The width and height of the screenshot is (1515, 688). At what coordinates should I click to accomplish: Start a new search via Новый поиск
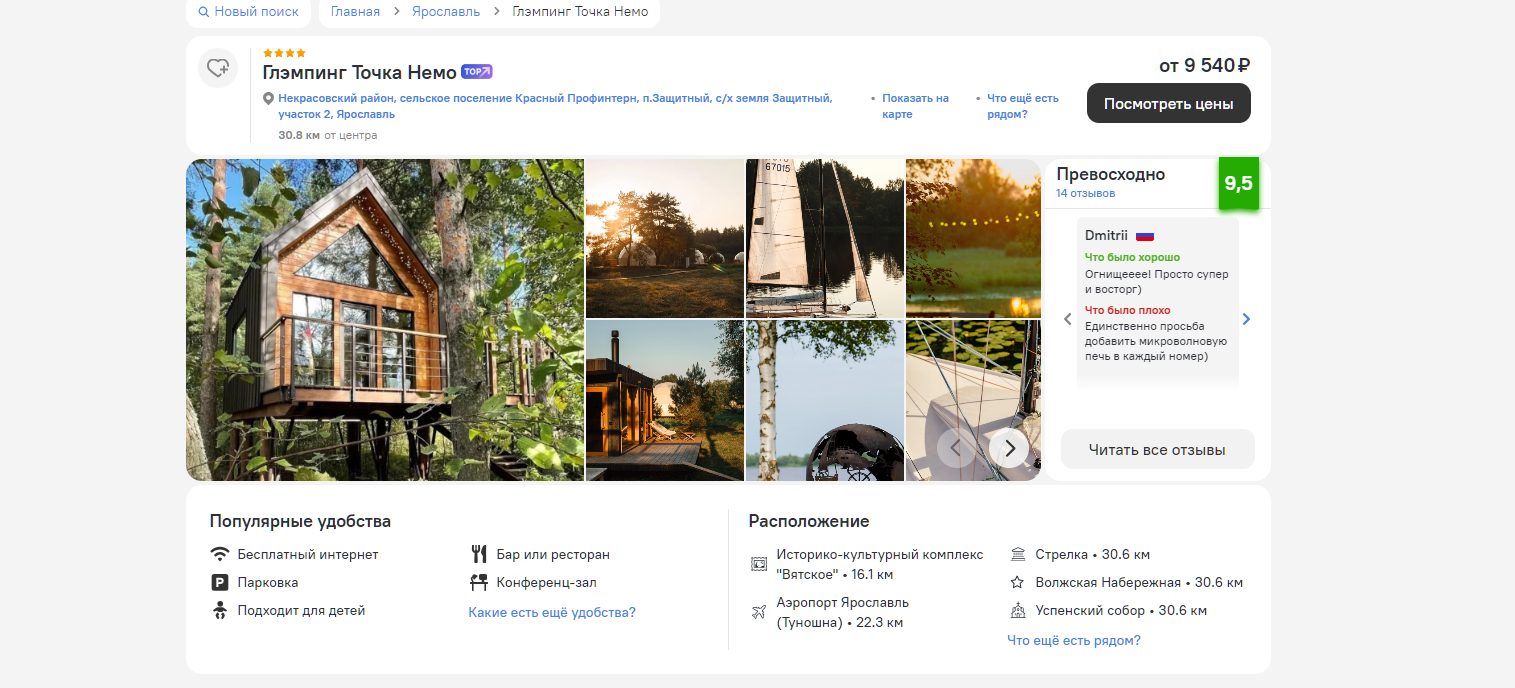249,12
